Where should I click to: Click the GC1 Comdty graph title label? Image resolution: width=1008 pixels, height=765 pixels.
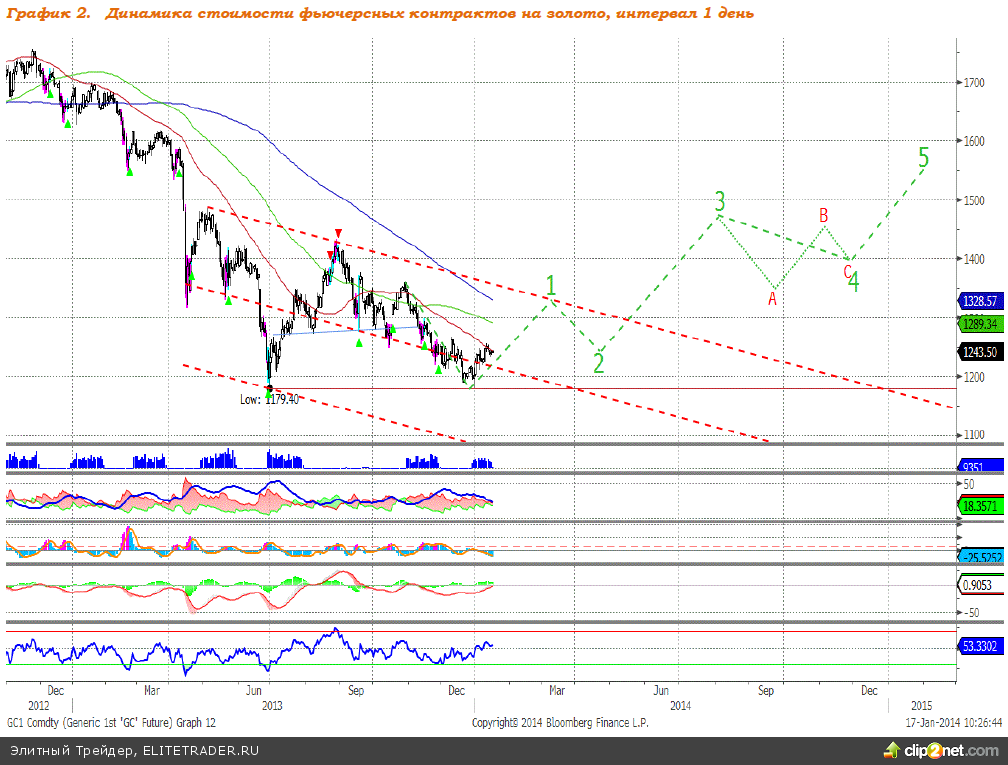tap(111, 722)
